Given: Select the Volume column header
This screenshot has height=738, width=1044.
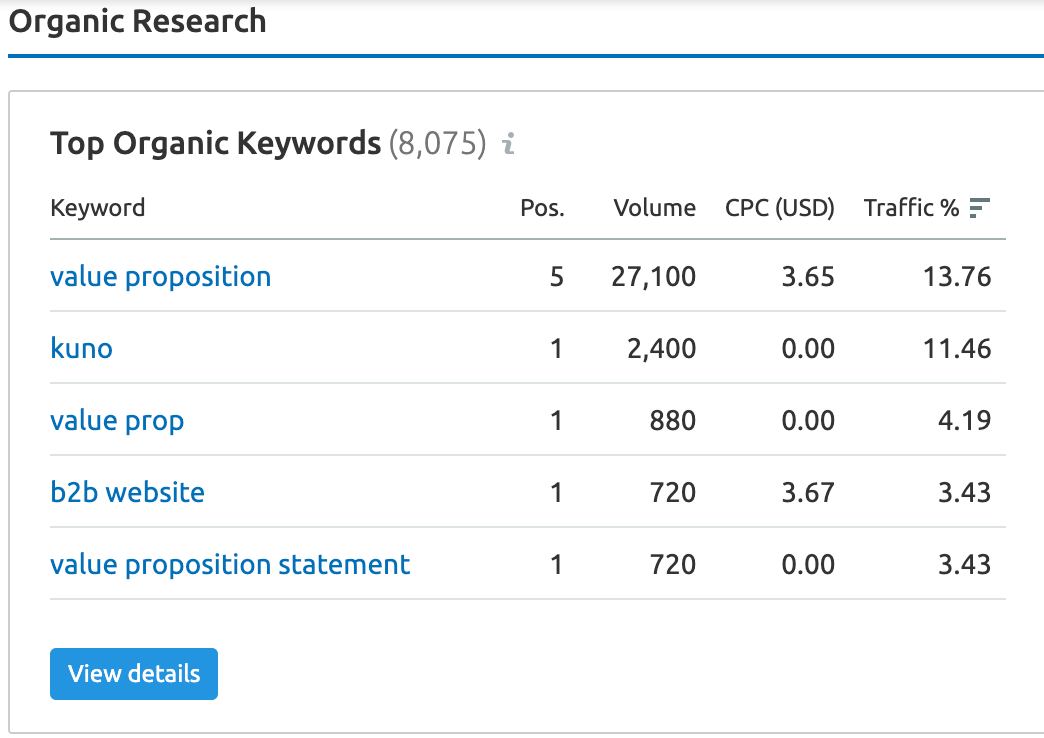Looking at the screenshot, I should click(654, 208).
